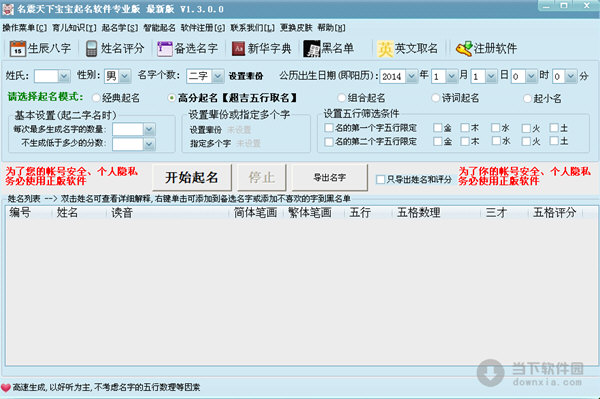Sort by the 五行 column header
The image size is (600, 399).
coord(368,213)
